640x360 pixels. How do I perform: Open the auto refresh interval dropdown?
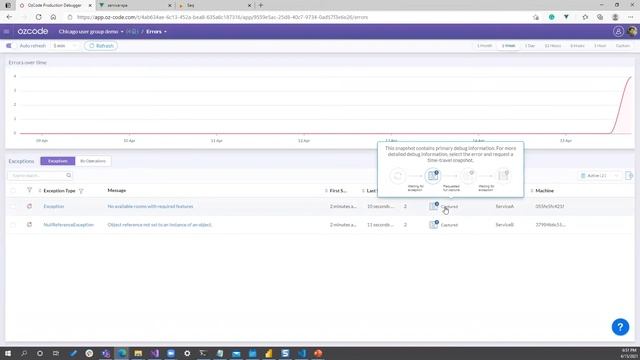point(65,46)
